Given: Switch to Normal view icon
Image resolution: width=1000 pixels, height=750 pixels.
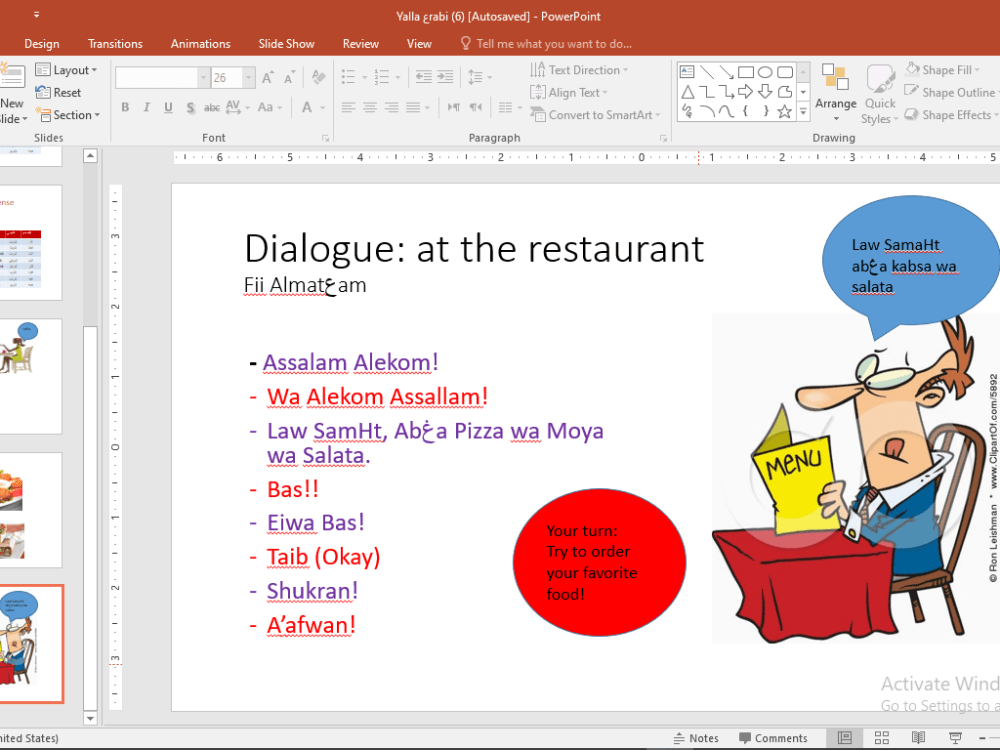Looking at the screenshot, I should click(x=844, y=738).
